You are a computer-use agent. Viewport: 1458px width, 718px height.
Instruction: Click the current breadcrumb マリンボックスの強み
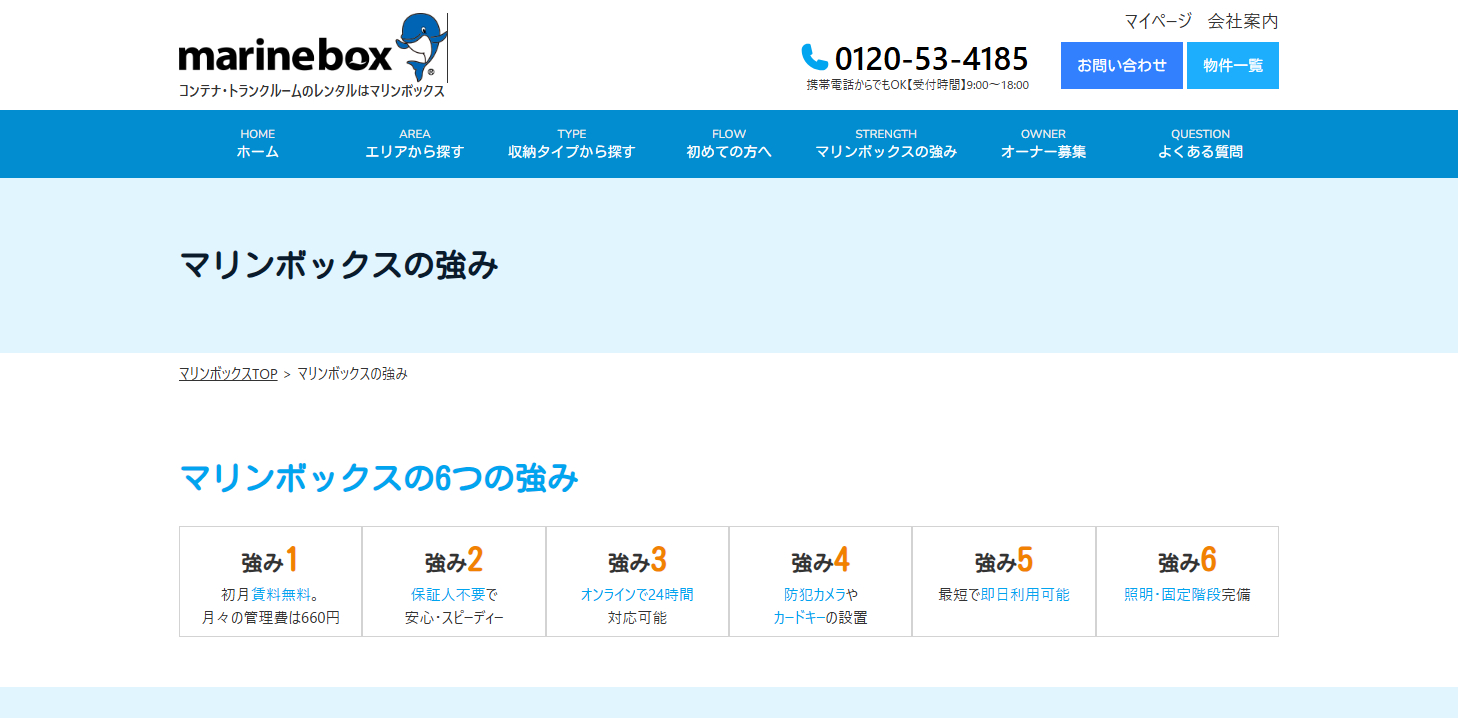pos(352,374)
